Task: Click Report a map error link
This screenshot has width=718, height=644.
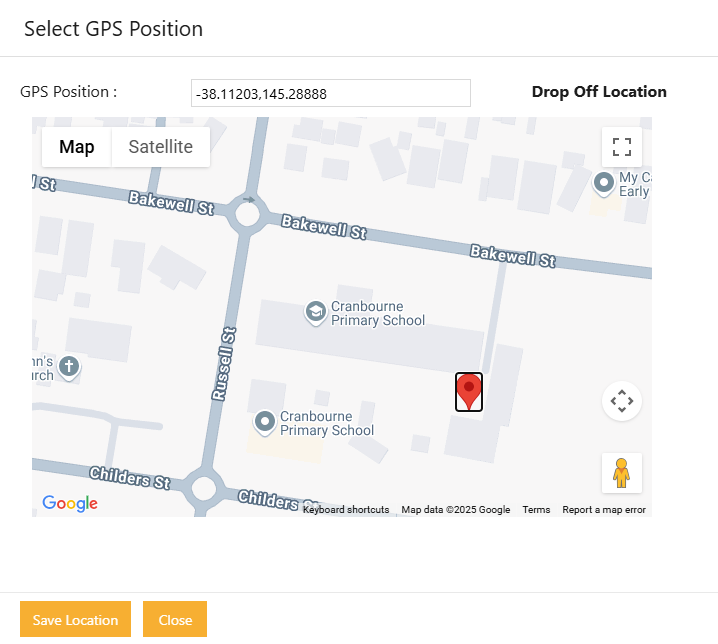Action: 604,510
